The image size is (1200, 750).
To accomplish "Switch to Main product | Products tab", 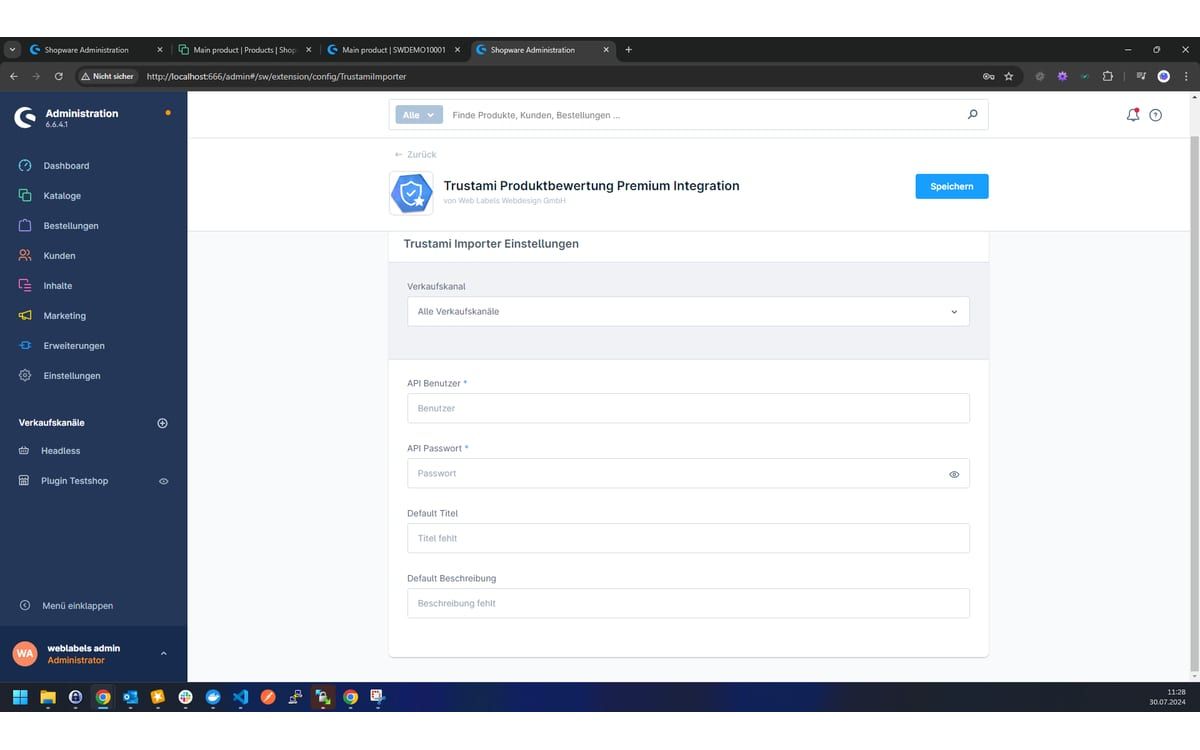I will coord(245,50).
